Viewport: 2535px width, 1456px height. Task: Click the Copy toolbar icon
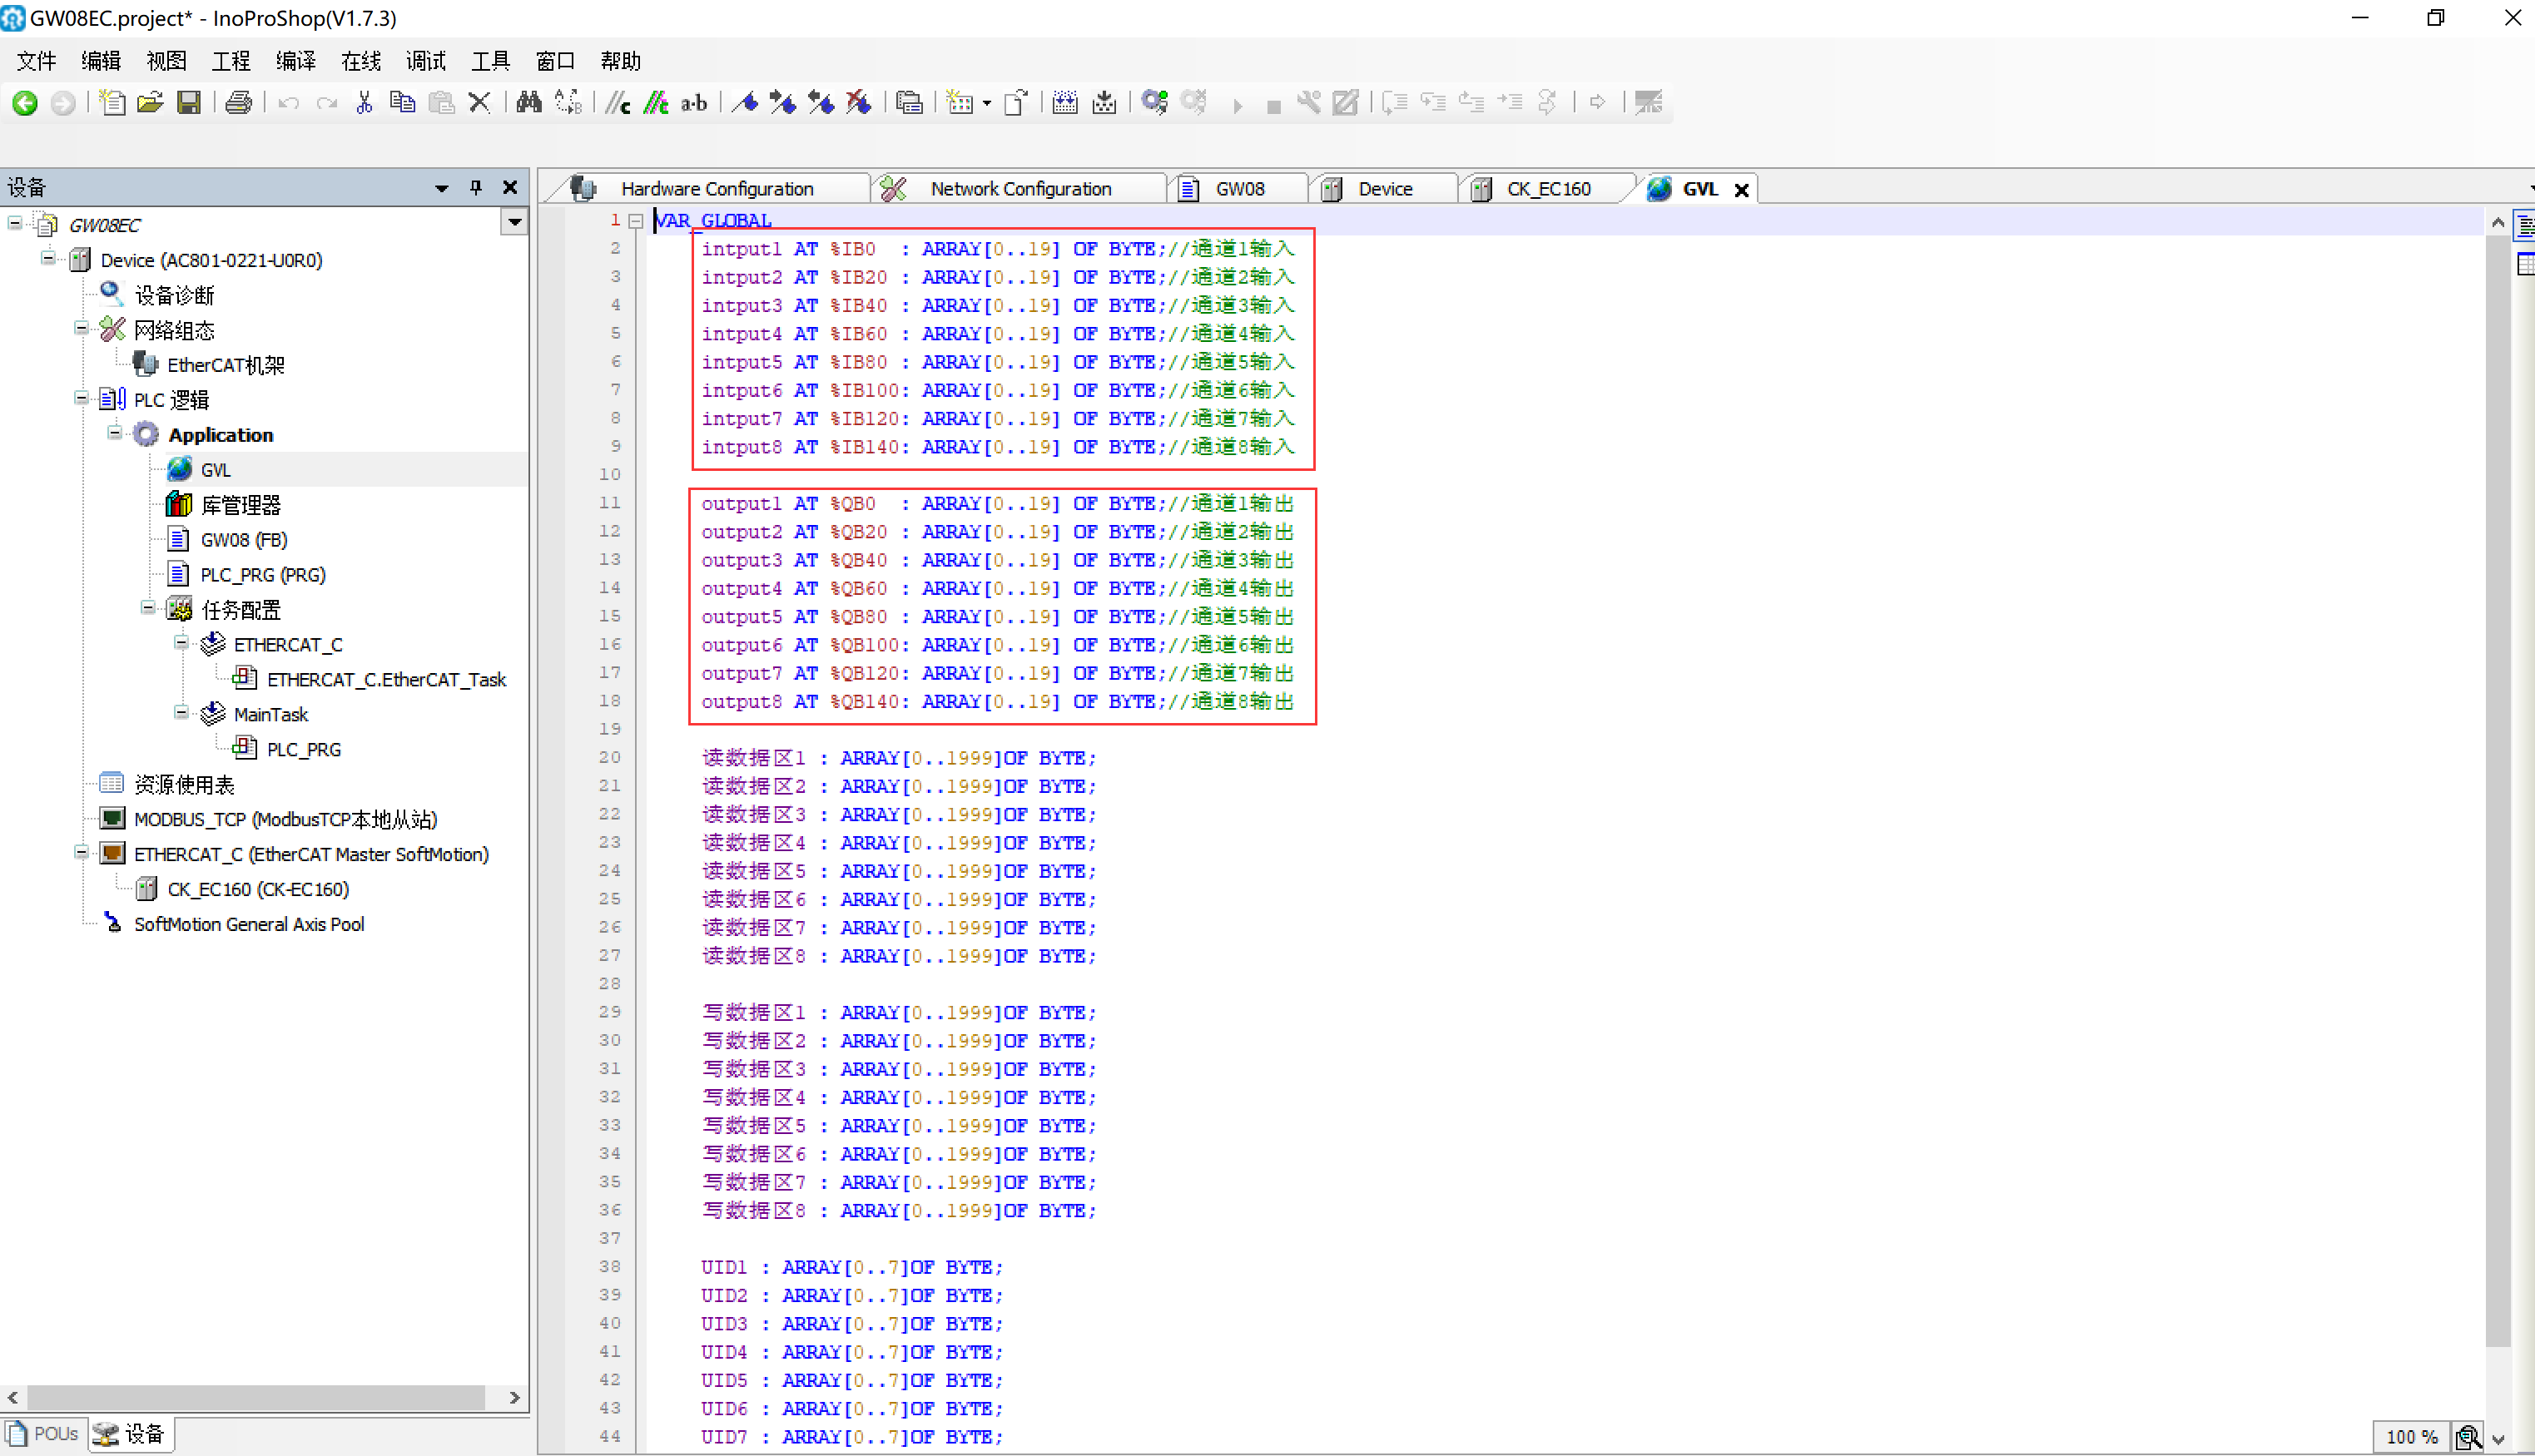click(x=402, y=102)
